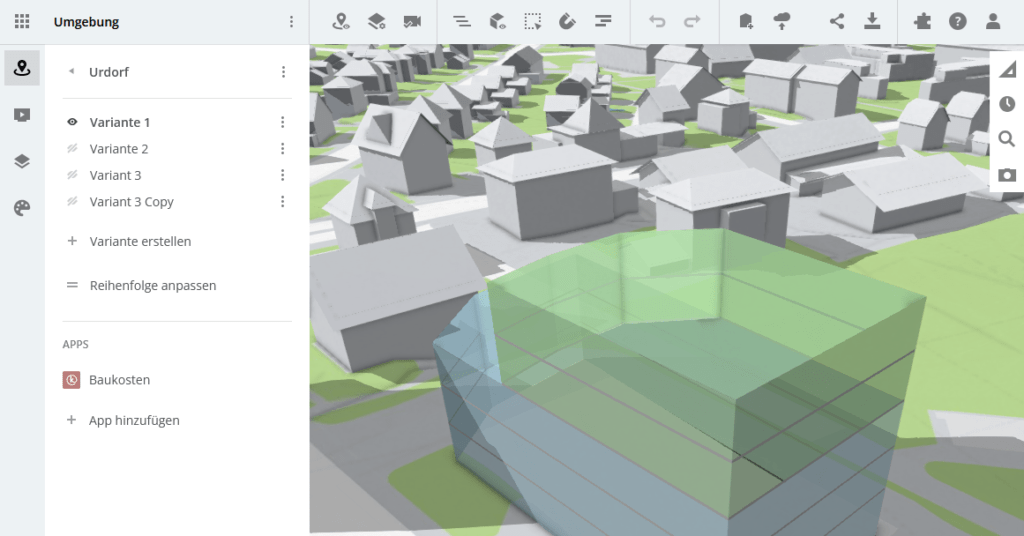Screen dimensions: 1024x536
Task: Click the share icon
Action: coord(837,21)
